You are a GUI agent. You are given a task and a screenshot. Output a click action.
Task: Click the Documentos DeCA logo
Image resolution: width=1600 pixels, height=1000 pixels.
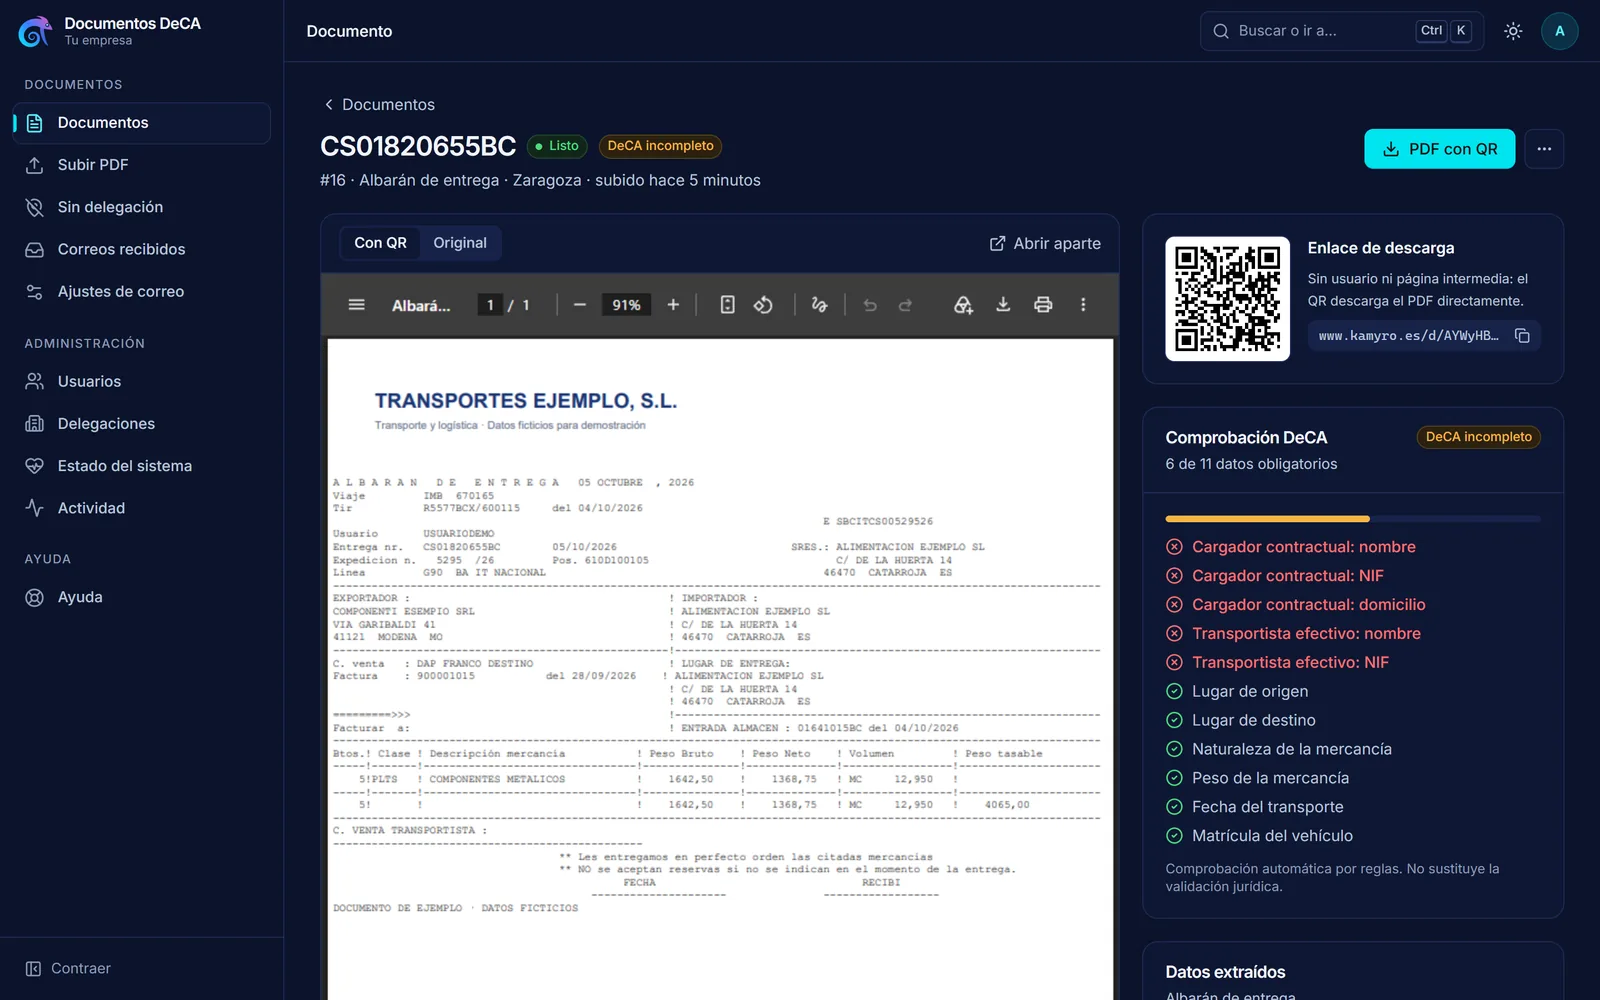click(x=35, y=31)
